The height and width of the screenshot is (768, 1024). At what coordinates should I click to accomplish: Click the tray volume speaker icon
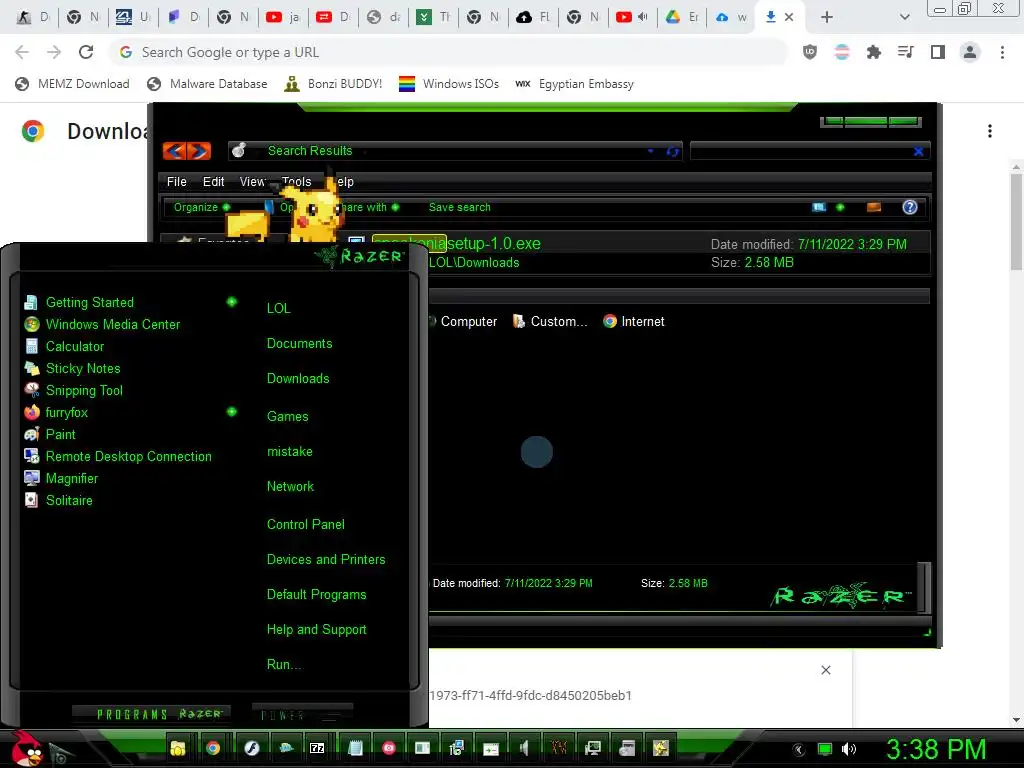(848, 749)
